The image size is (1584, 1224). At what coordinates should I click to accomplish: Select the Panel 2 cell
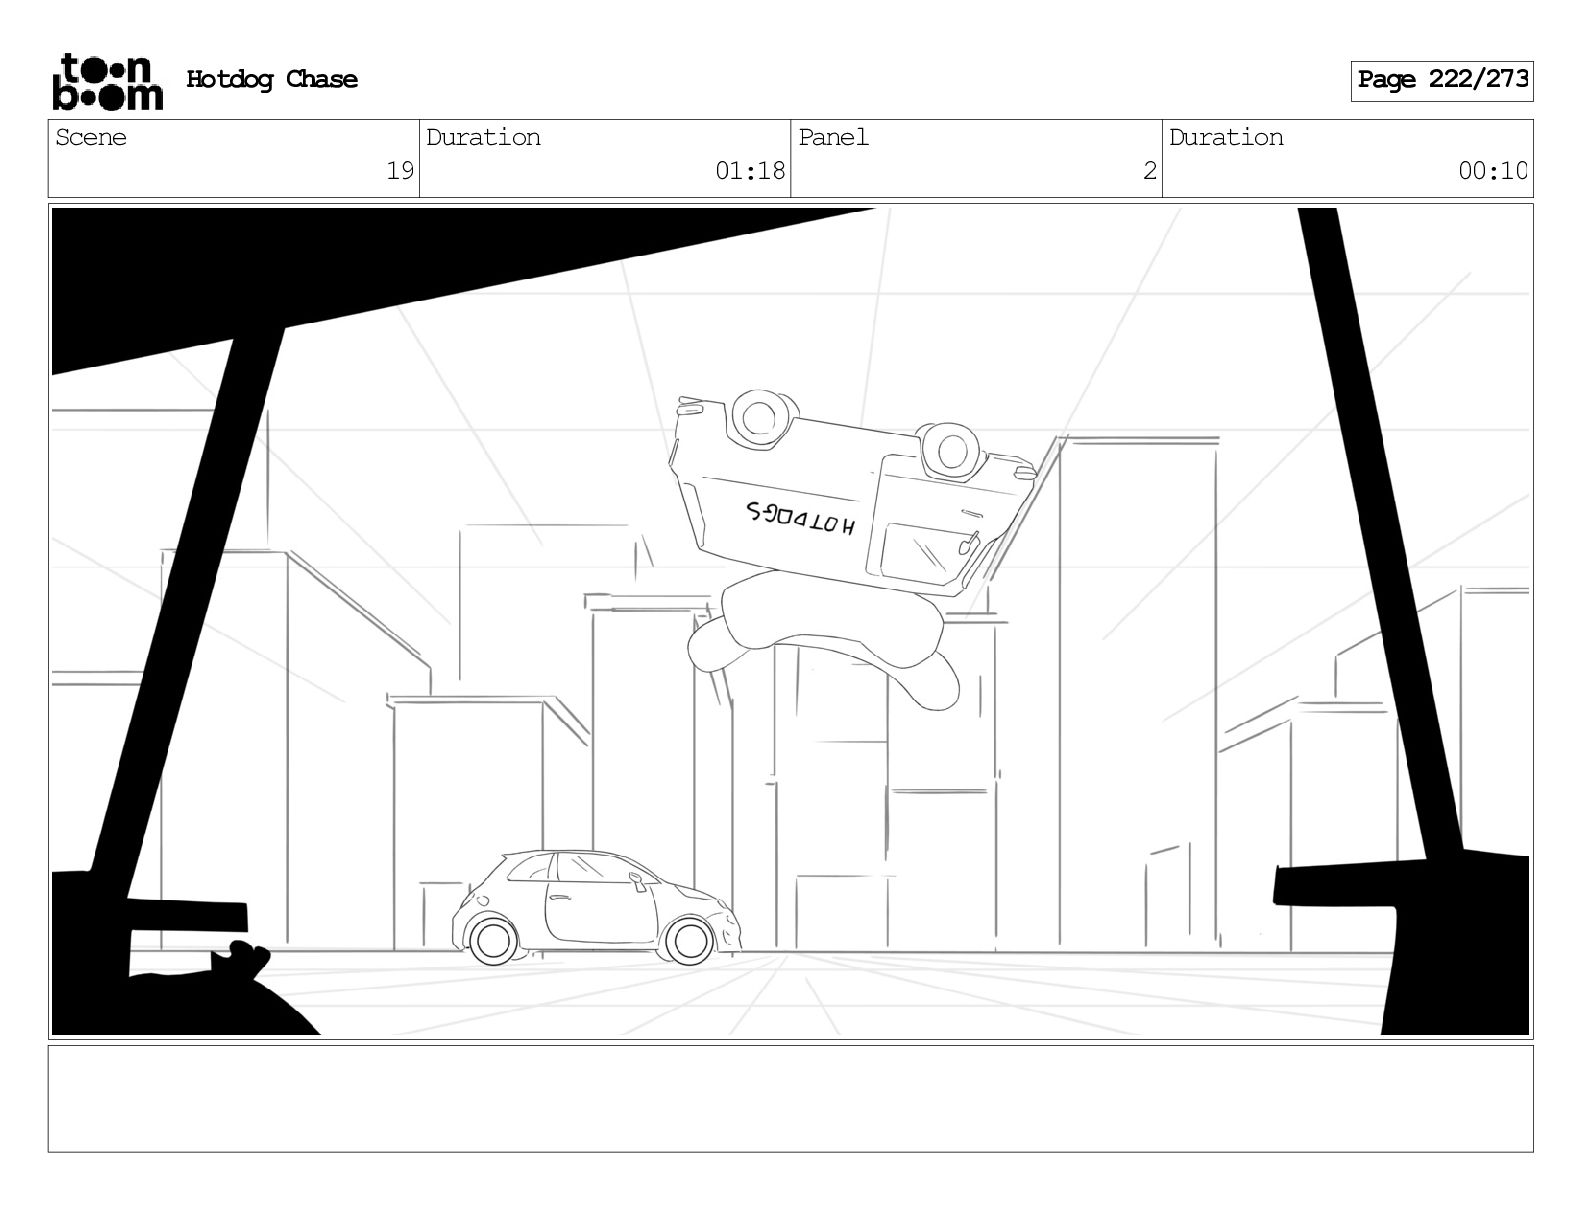pyautogui.click(x=977, y=158)
